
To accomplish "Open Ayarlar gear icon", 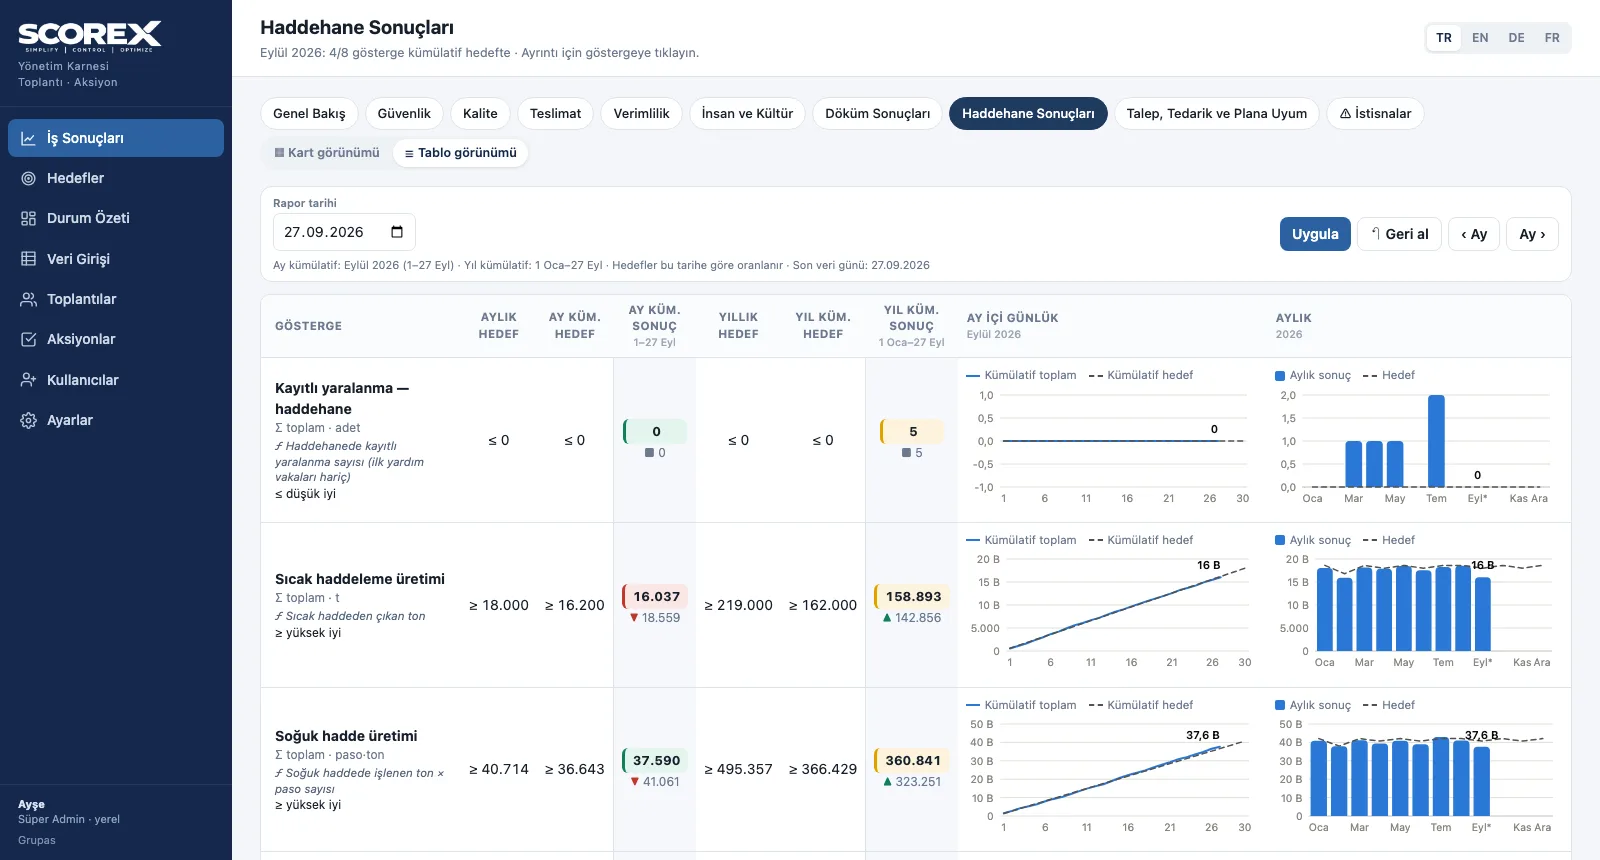I will pos(29,420).
